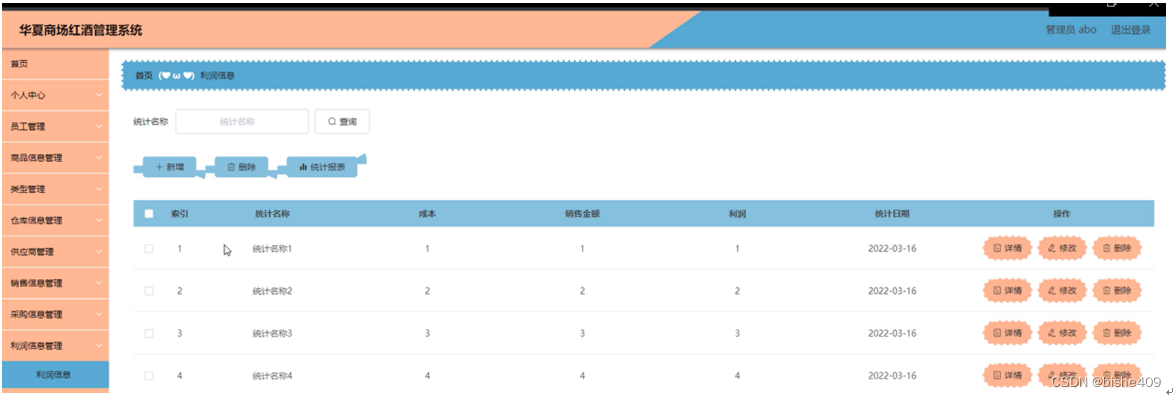Expand the 商品信息管理 sidebar menu
The height and width of the screenshot is (397, 1176).
(55, 158)
